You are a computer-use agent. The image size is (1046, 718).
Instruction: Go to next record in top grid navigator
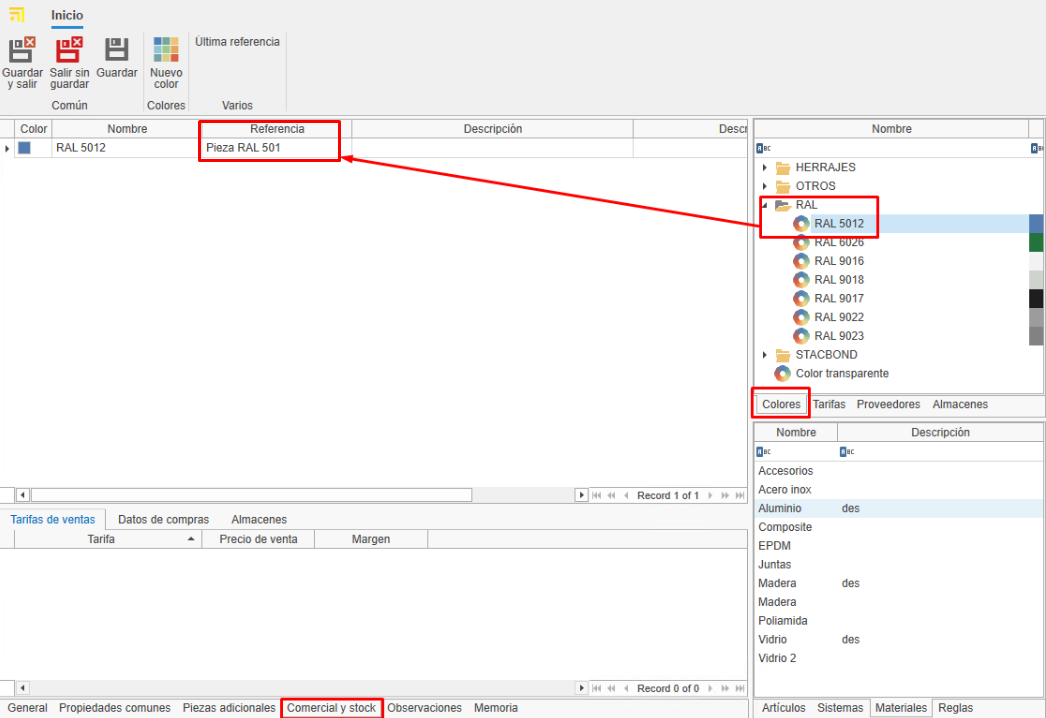click(x=710, y=495)
